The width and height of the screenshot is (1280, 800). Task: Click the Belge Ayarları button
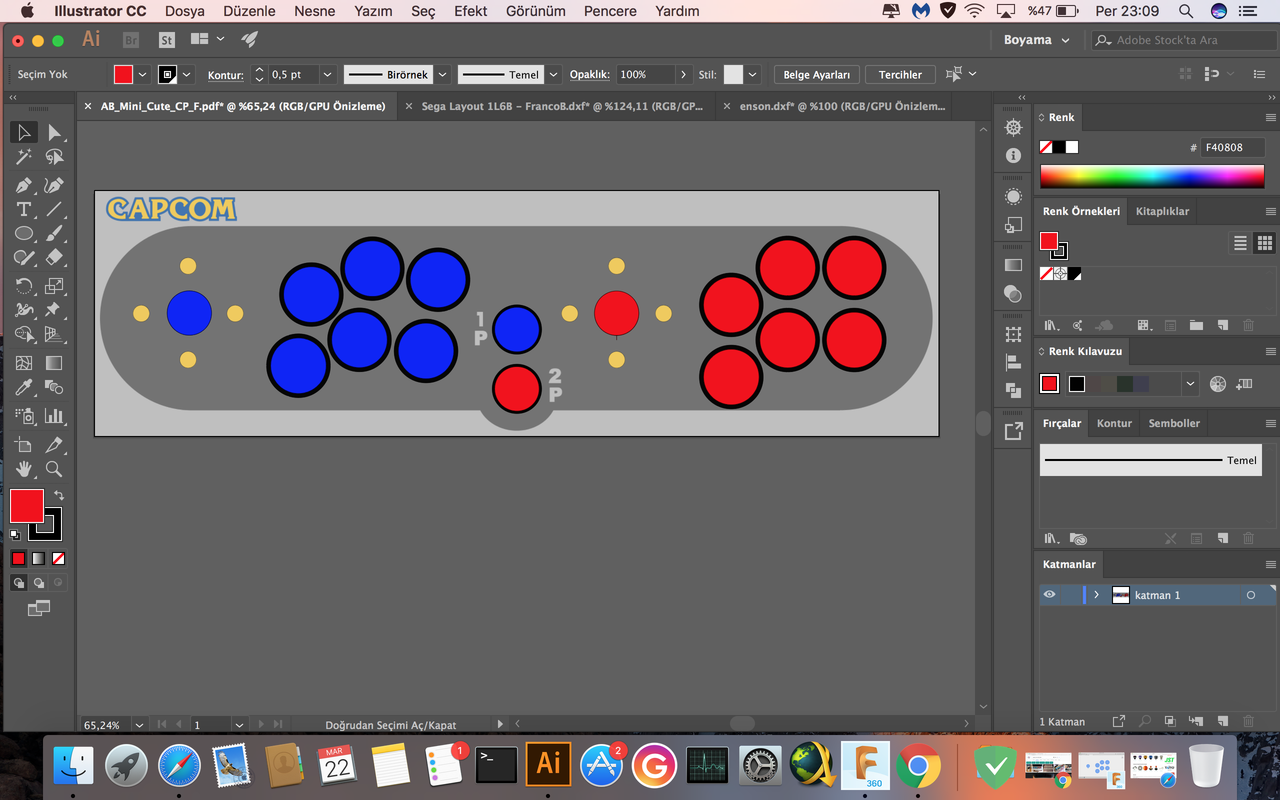(x=816, y=74)
